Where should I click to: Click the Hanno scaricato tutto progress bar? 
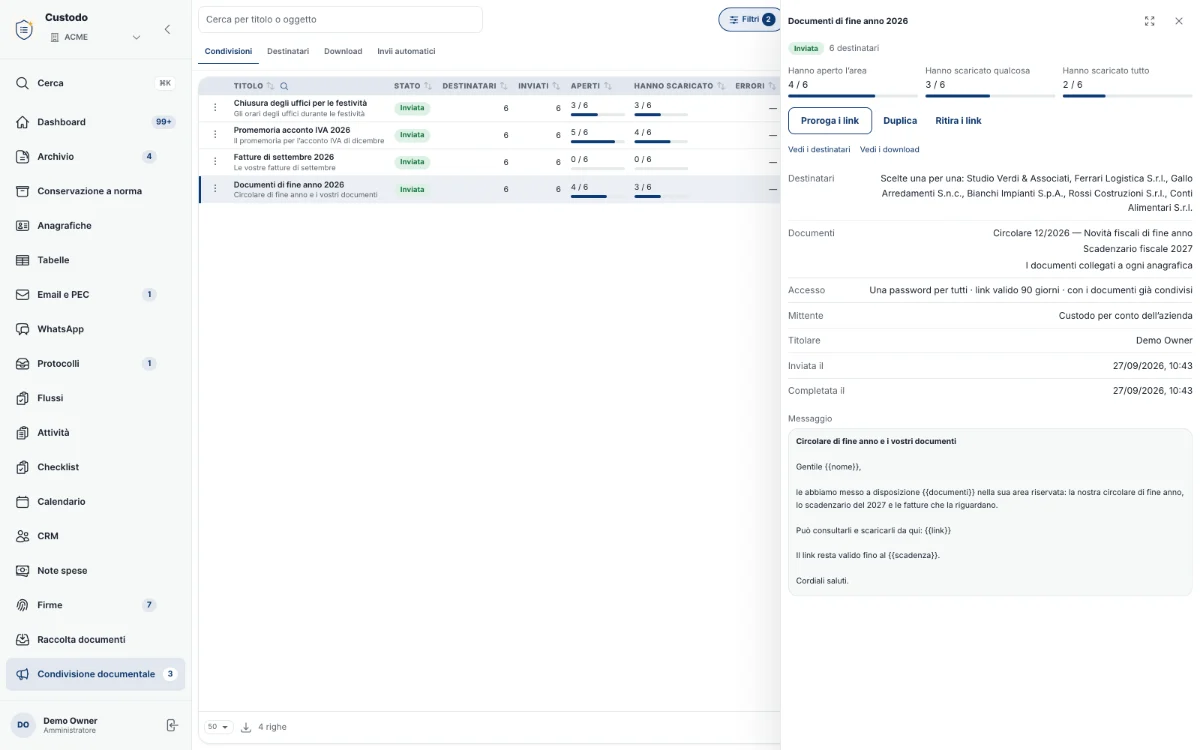(1128, 96)
